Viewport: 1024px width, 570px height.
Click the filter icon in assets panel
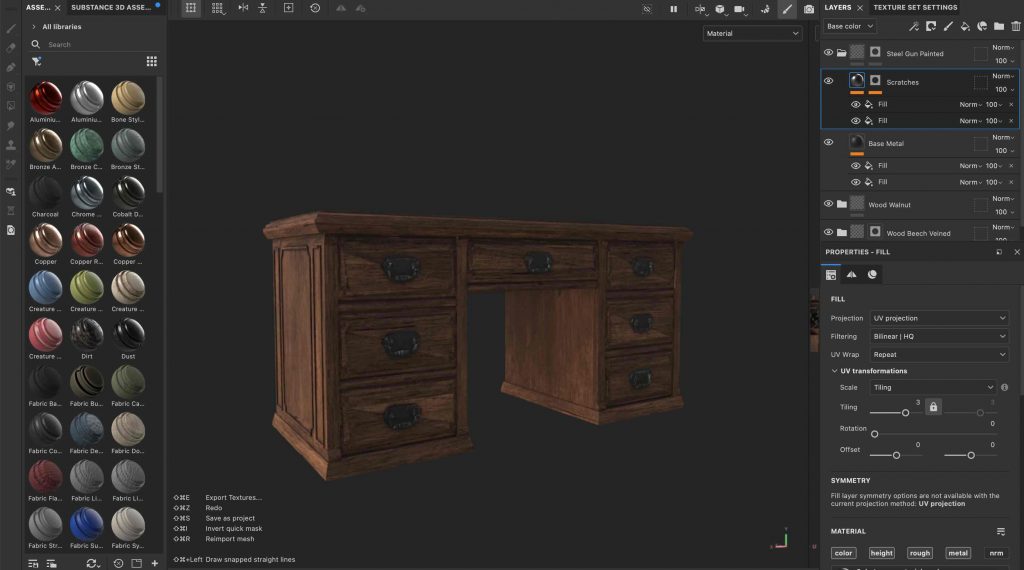(37, 61)
